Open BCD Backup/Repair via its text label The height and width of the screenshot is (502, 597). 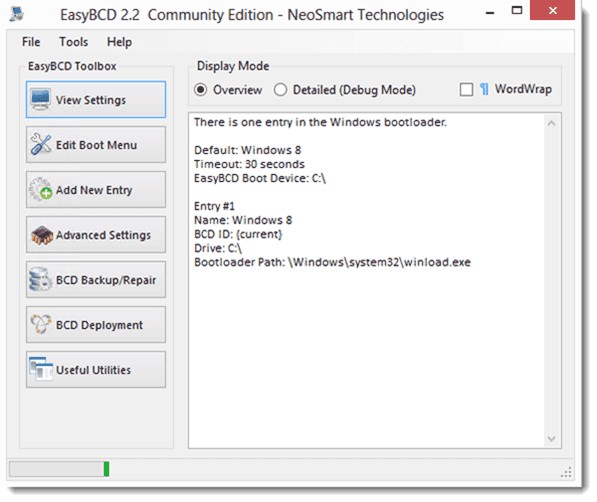pyautogui.click(x=106, y=280)
